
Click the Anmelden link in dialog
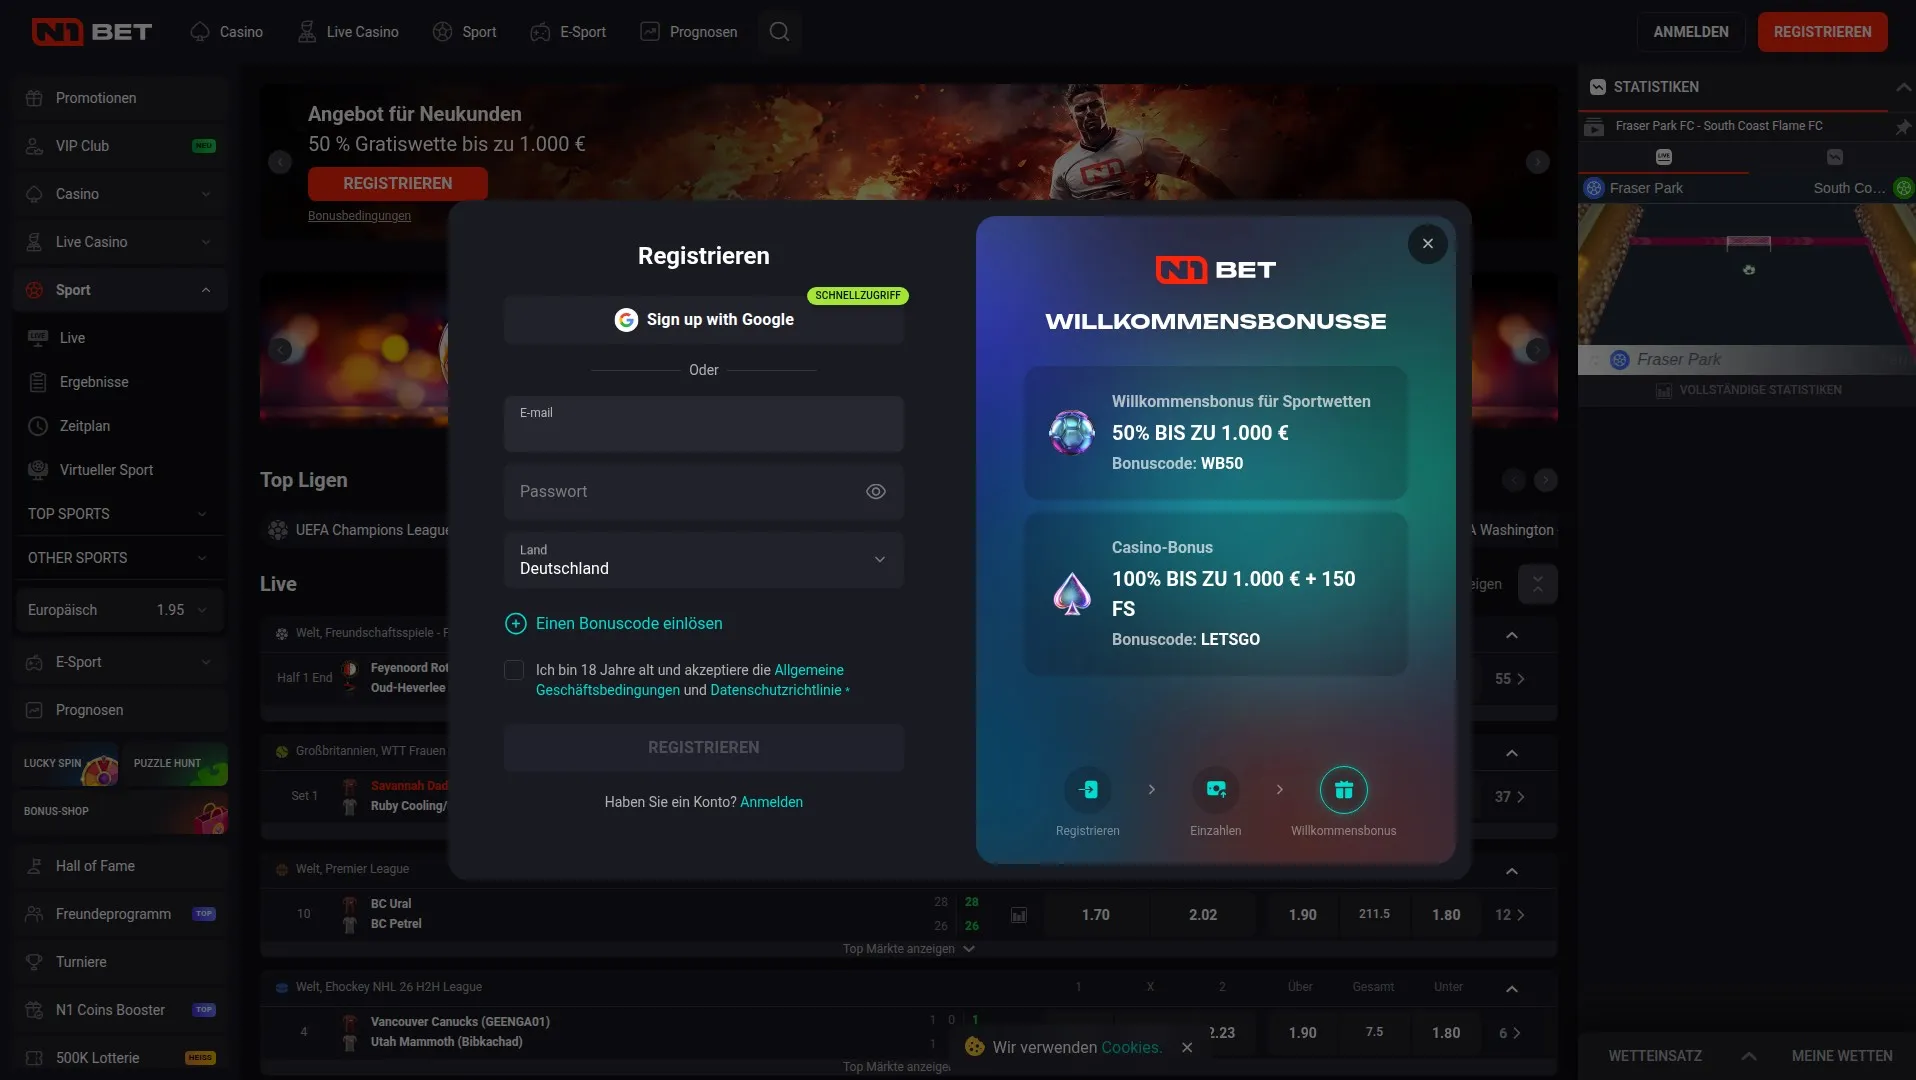(x=771, y=802)
